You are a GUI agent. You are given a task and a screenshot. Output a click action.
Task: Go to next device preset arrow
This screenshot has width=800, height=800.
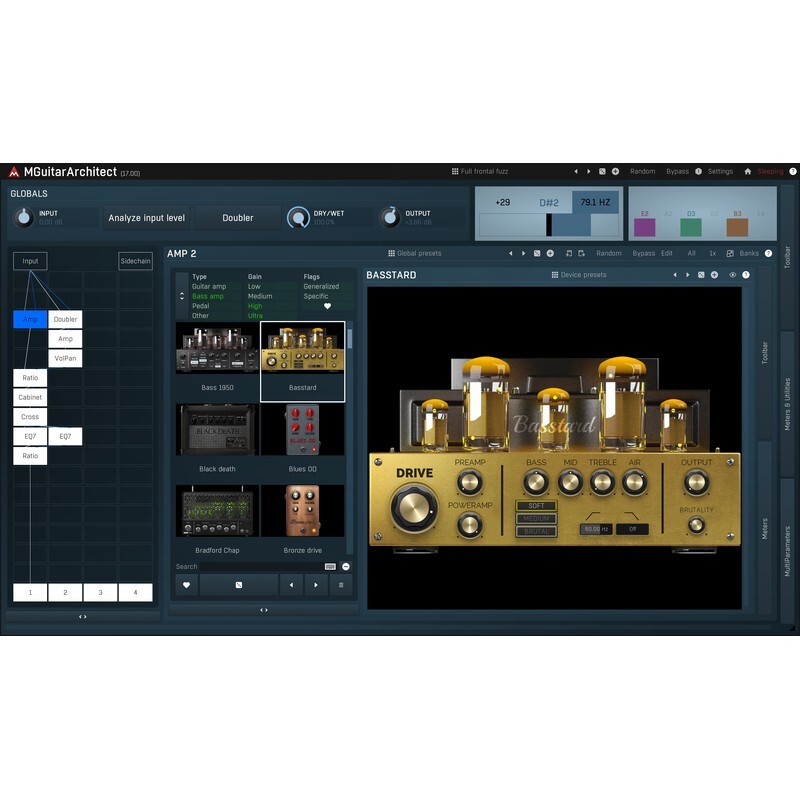click(687, 275)
